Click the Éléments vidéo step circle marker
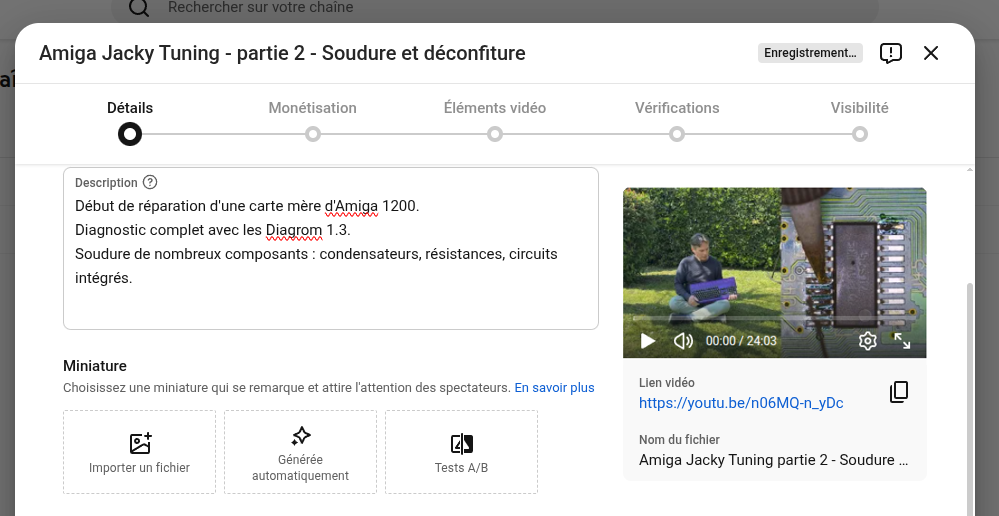This screenshot has width=999, height=516. (x=495, y=134)
